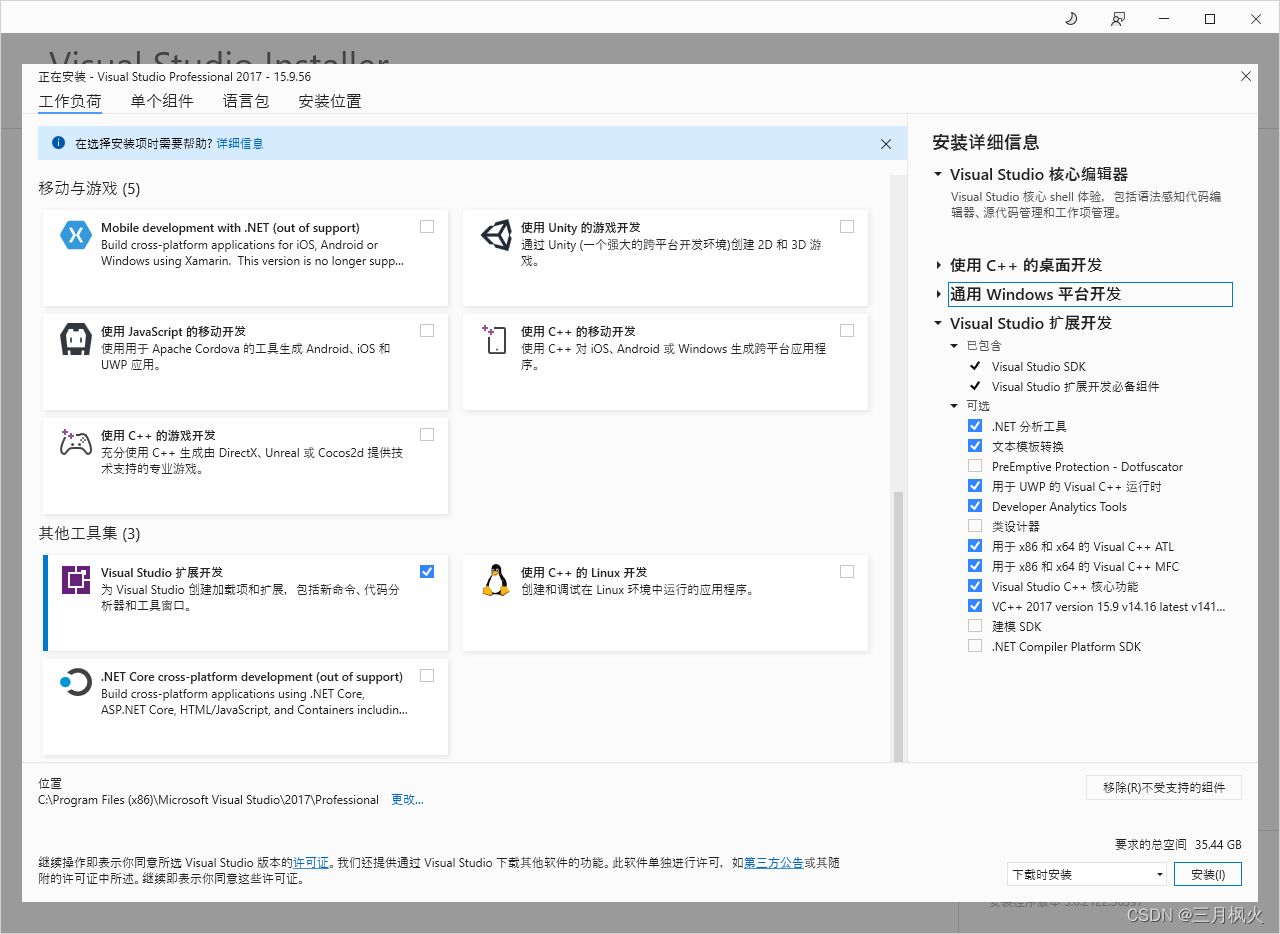
Task: Switch to 单个组件 tab
Action: 162,101
